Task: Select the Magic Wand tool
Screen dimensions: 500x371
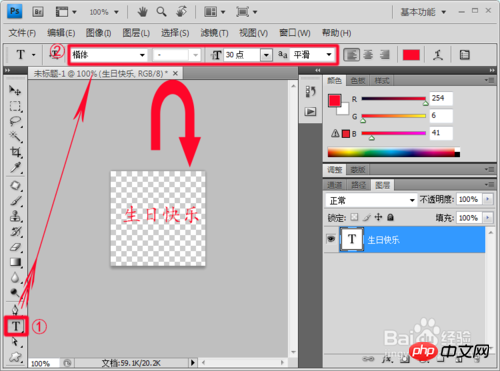Action: pyautogui.click(x=15, y=137)
